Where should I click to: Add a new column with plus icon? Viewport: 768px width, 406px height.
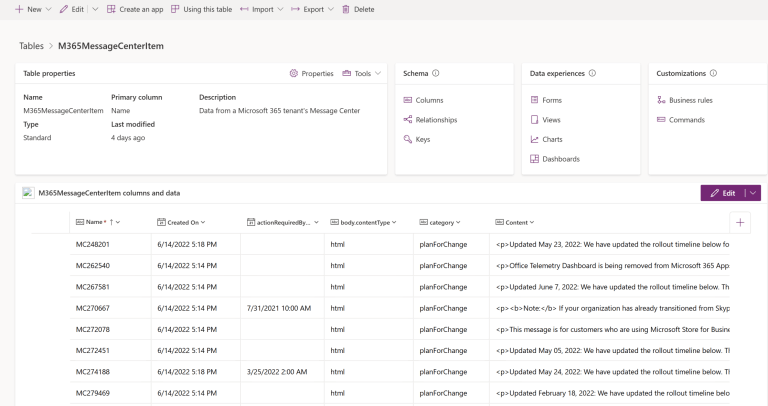pos(740,222)
